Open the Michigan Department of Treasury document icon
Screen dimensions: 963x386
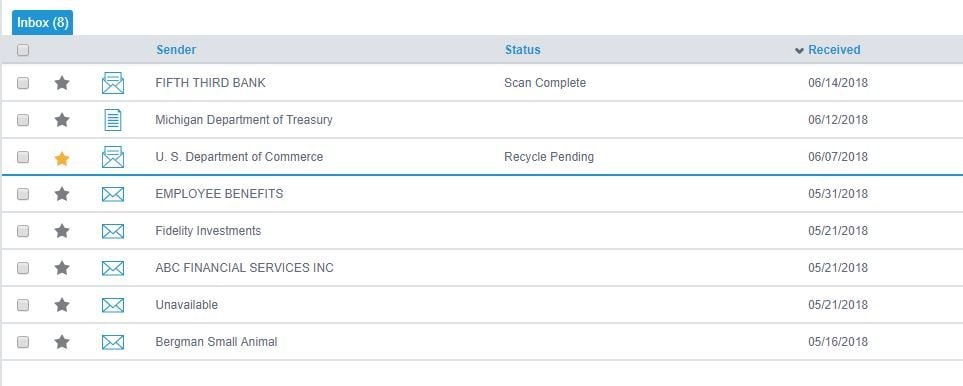(x=113, y=120)
